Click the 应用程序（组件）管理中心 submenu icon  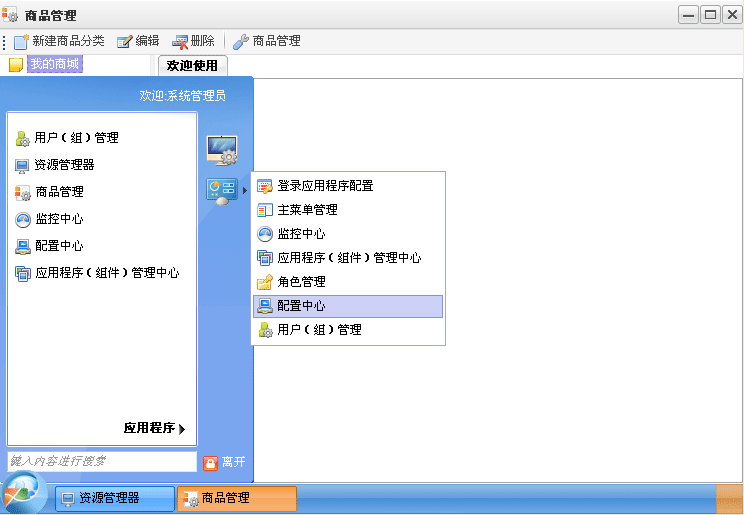point(265,258)
